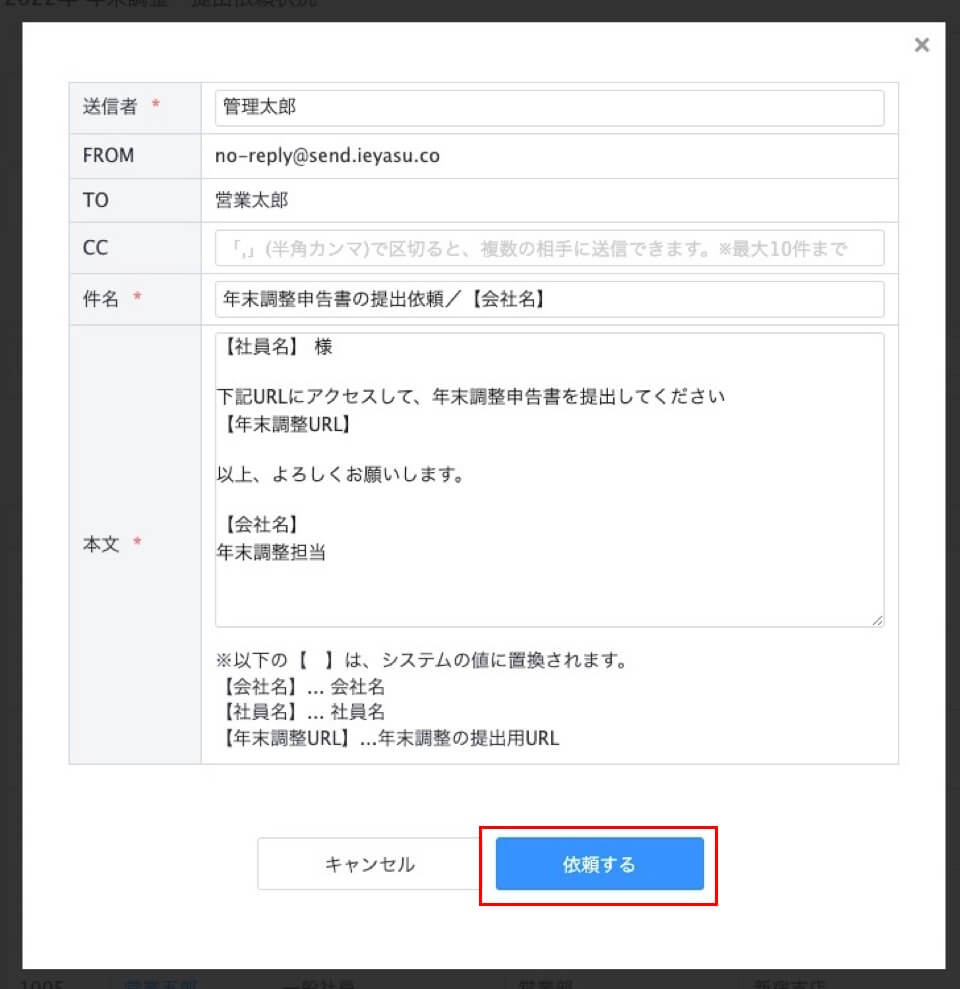Place cursor on 年末調整担当 signature line

tap(271, 550)
